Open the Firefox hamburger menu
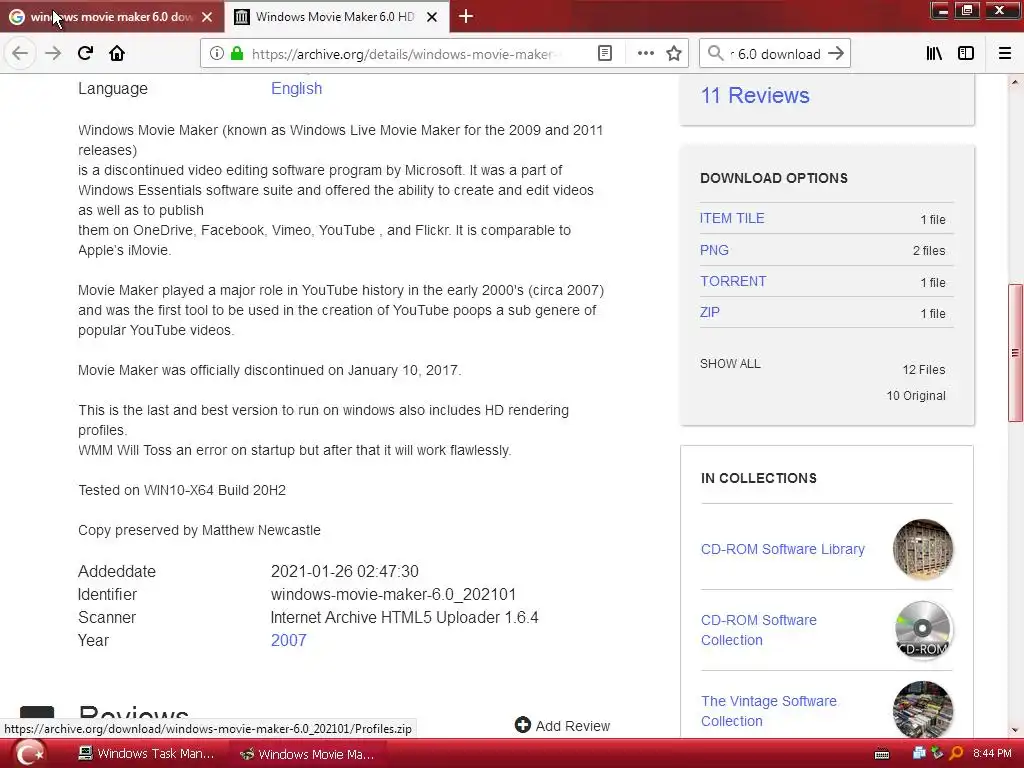This screenshot has height=768, width=1024. coord(1005,54)
